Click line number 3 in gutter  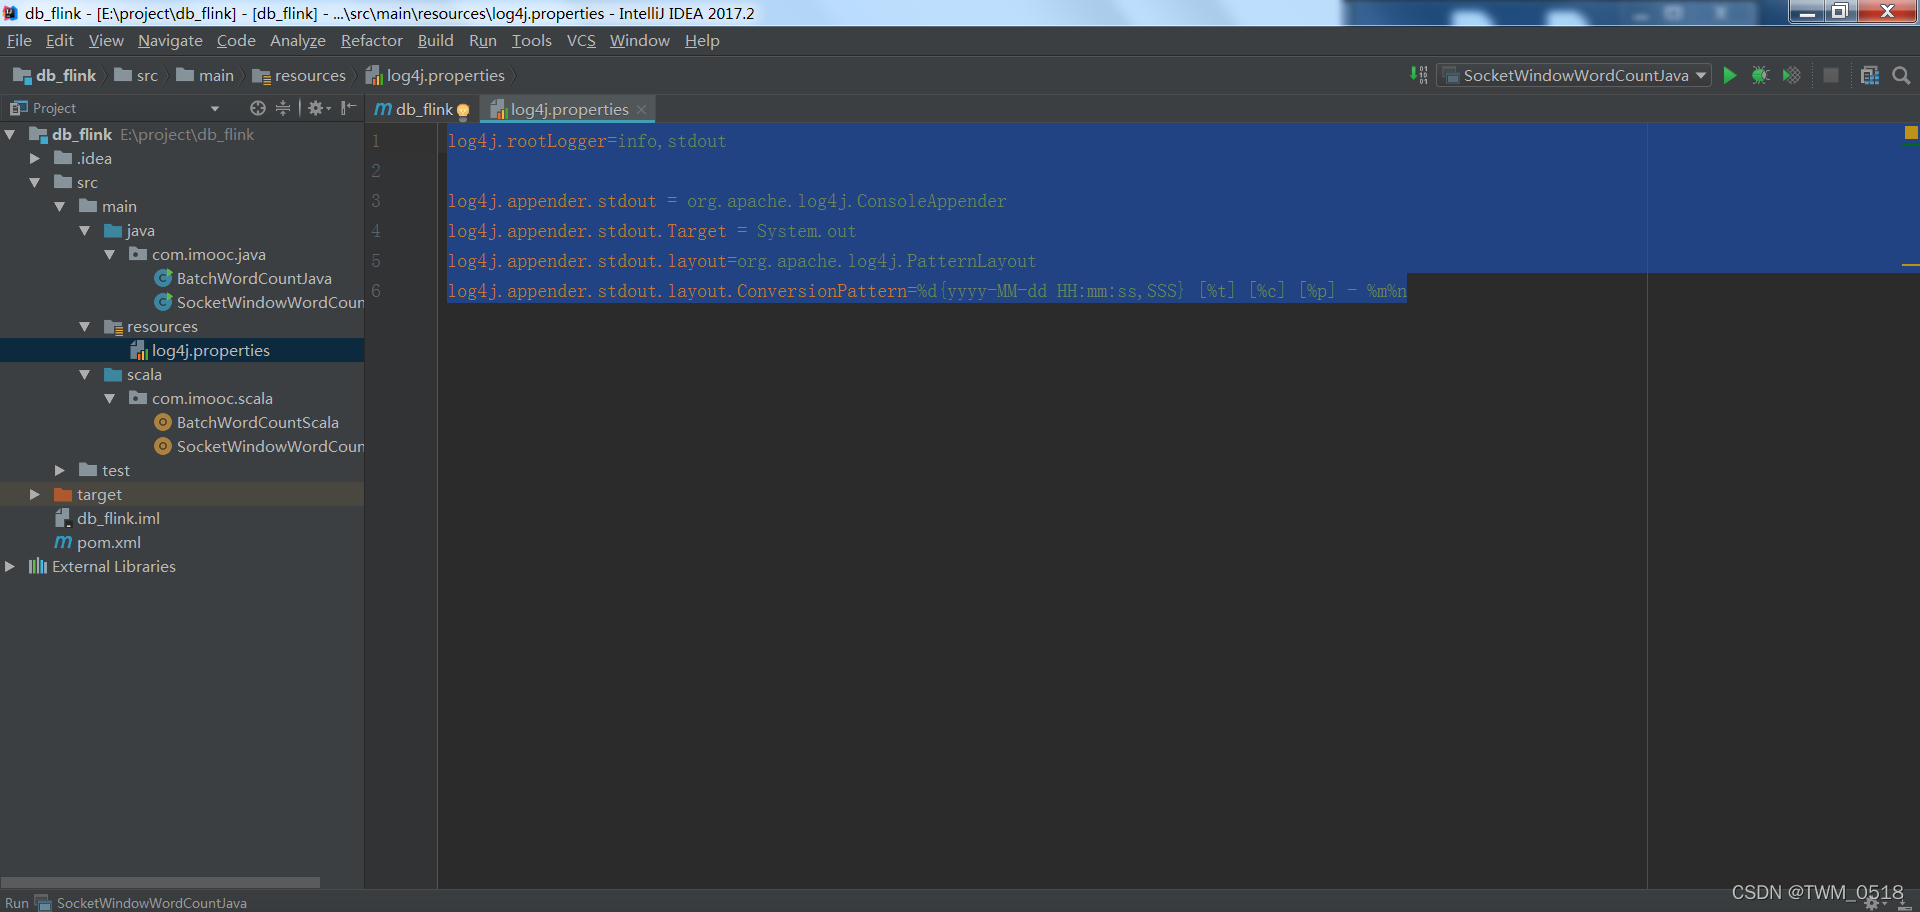[x=376, y=201]
